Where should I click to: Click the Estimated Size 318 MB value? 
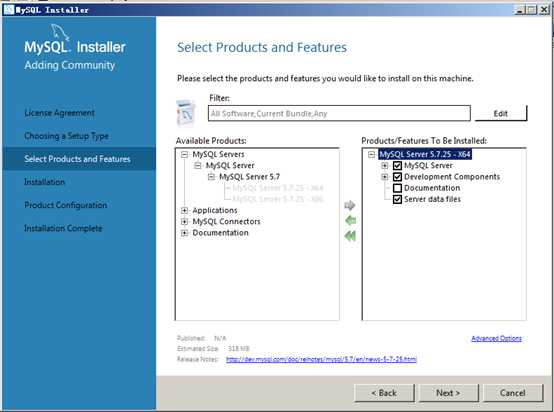pos(239,349)
